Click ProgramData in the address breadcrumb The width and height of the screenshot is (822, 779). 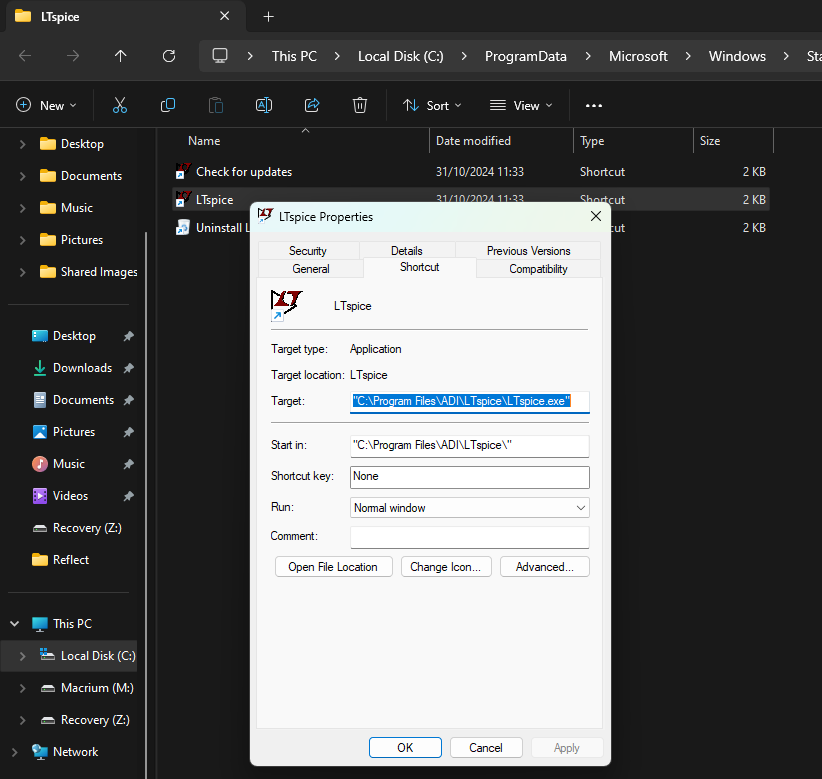coord(525,56)
